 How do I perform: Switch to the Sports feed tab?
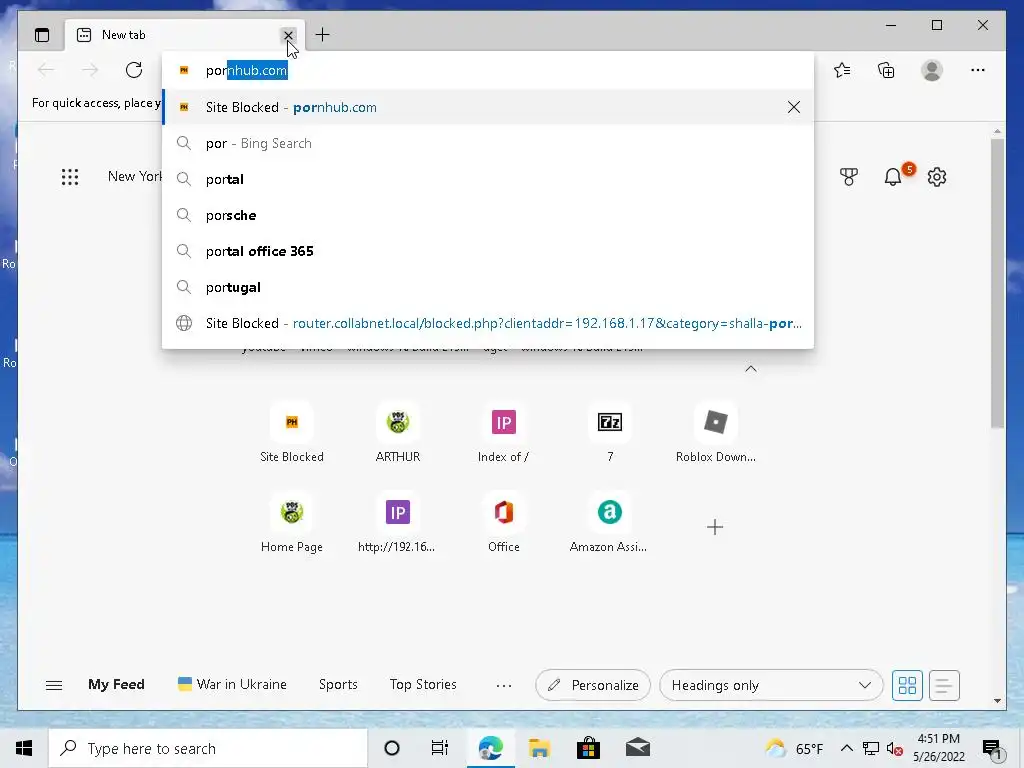(x=338, y=684)
